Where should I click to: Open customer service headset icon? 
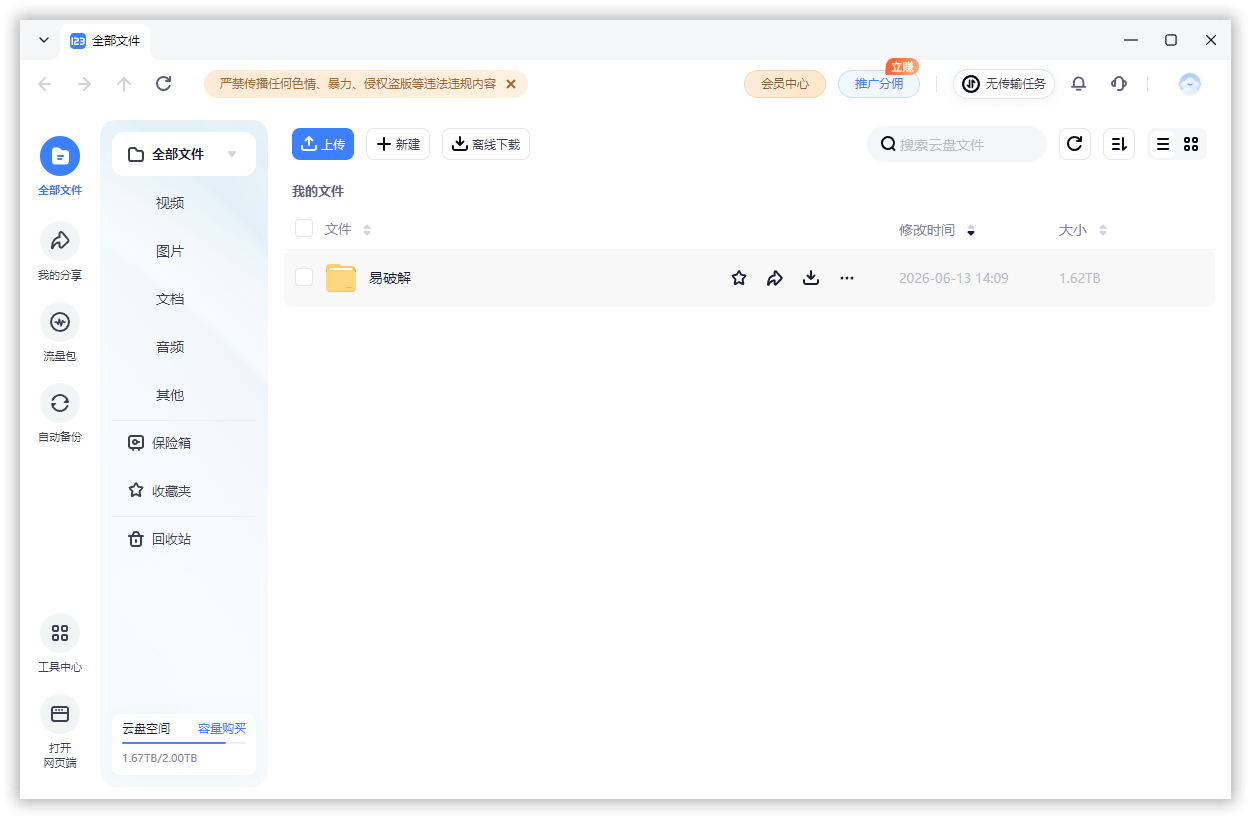pyautogui.click(x=1119, y=84)
